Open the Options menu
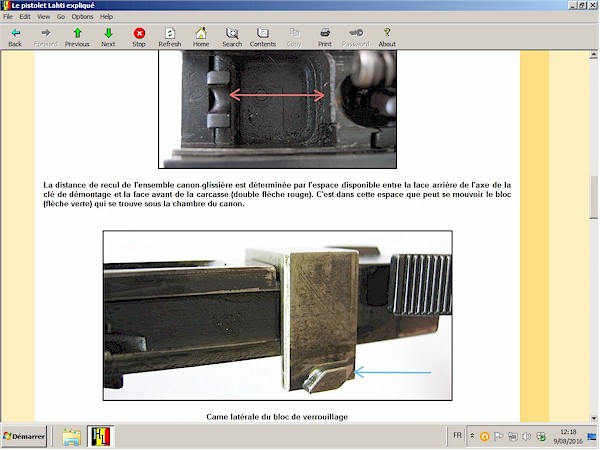Image resolution: width=600 pixels, height=450 pixels. point(82,16)
